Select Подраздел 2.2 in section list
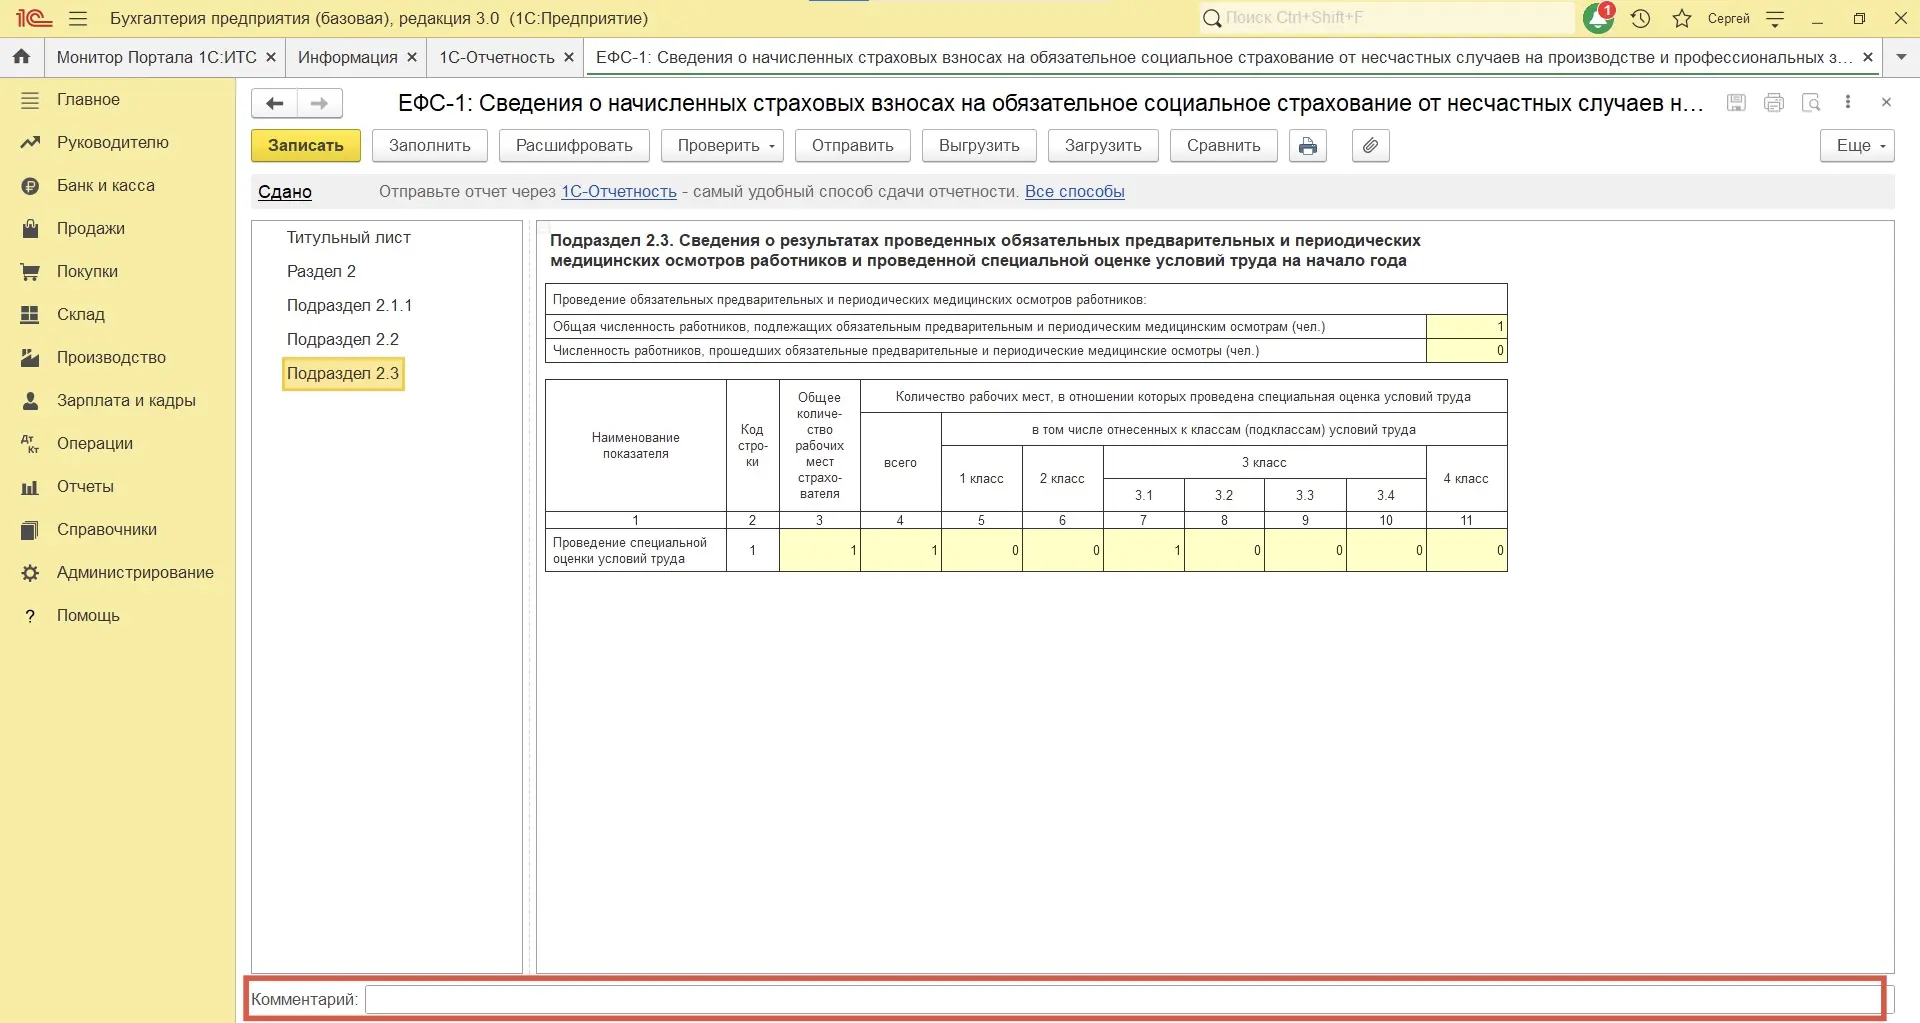Viewport: 1920px width, 1023px height. click(343, 340)
